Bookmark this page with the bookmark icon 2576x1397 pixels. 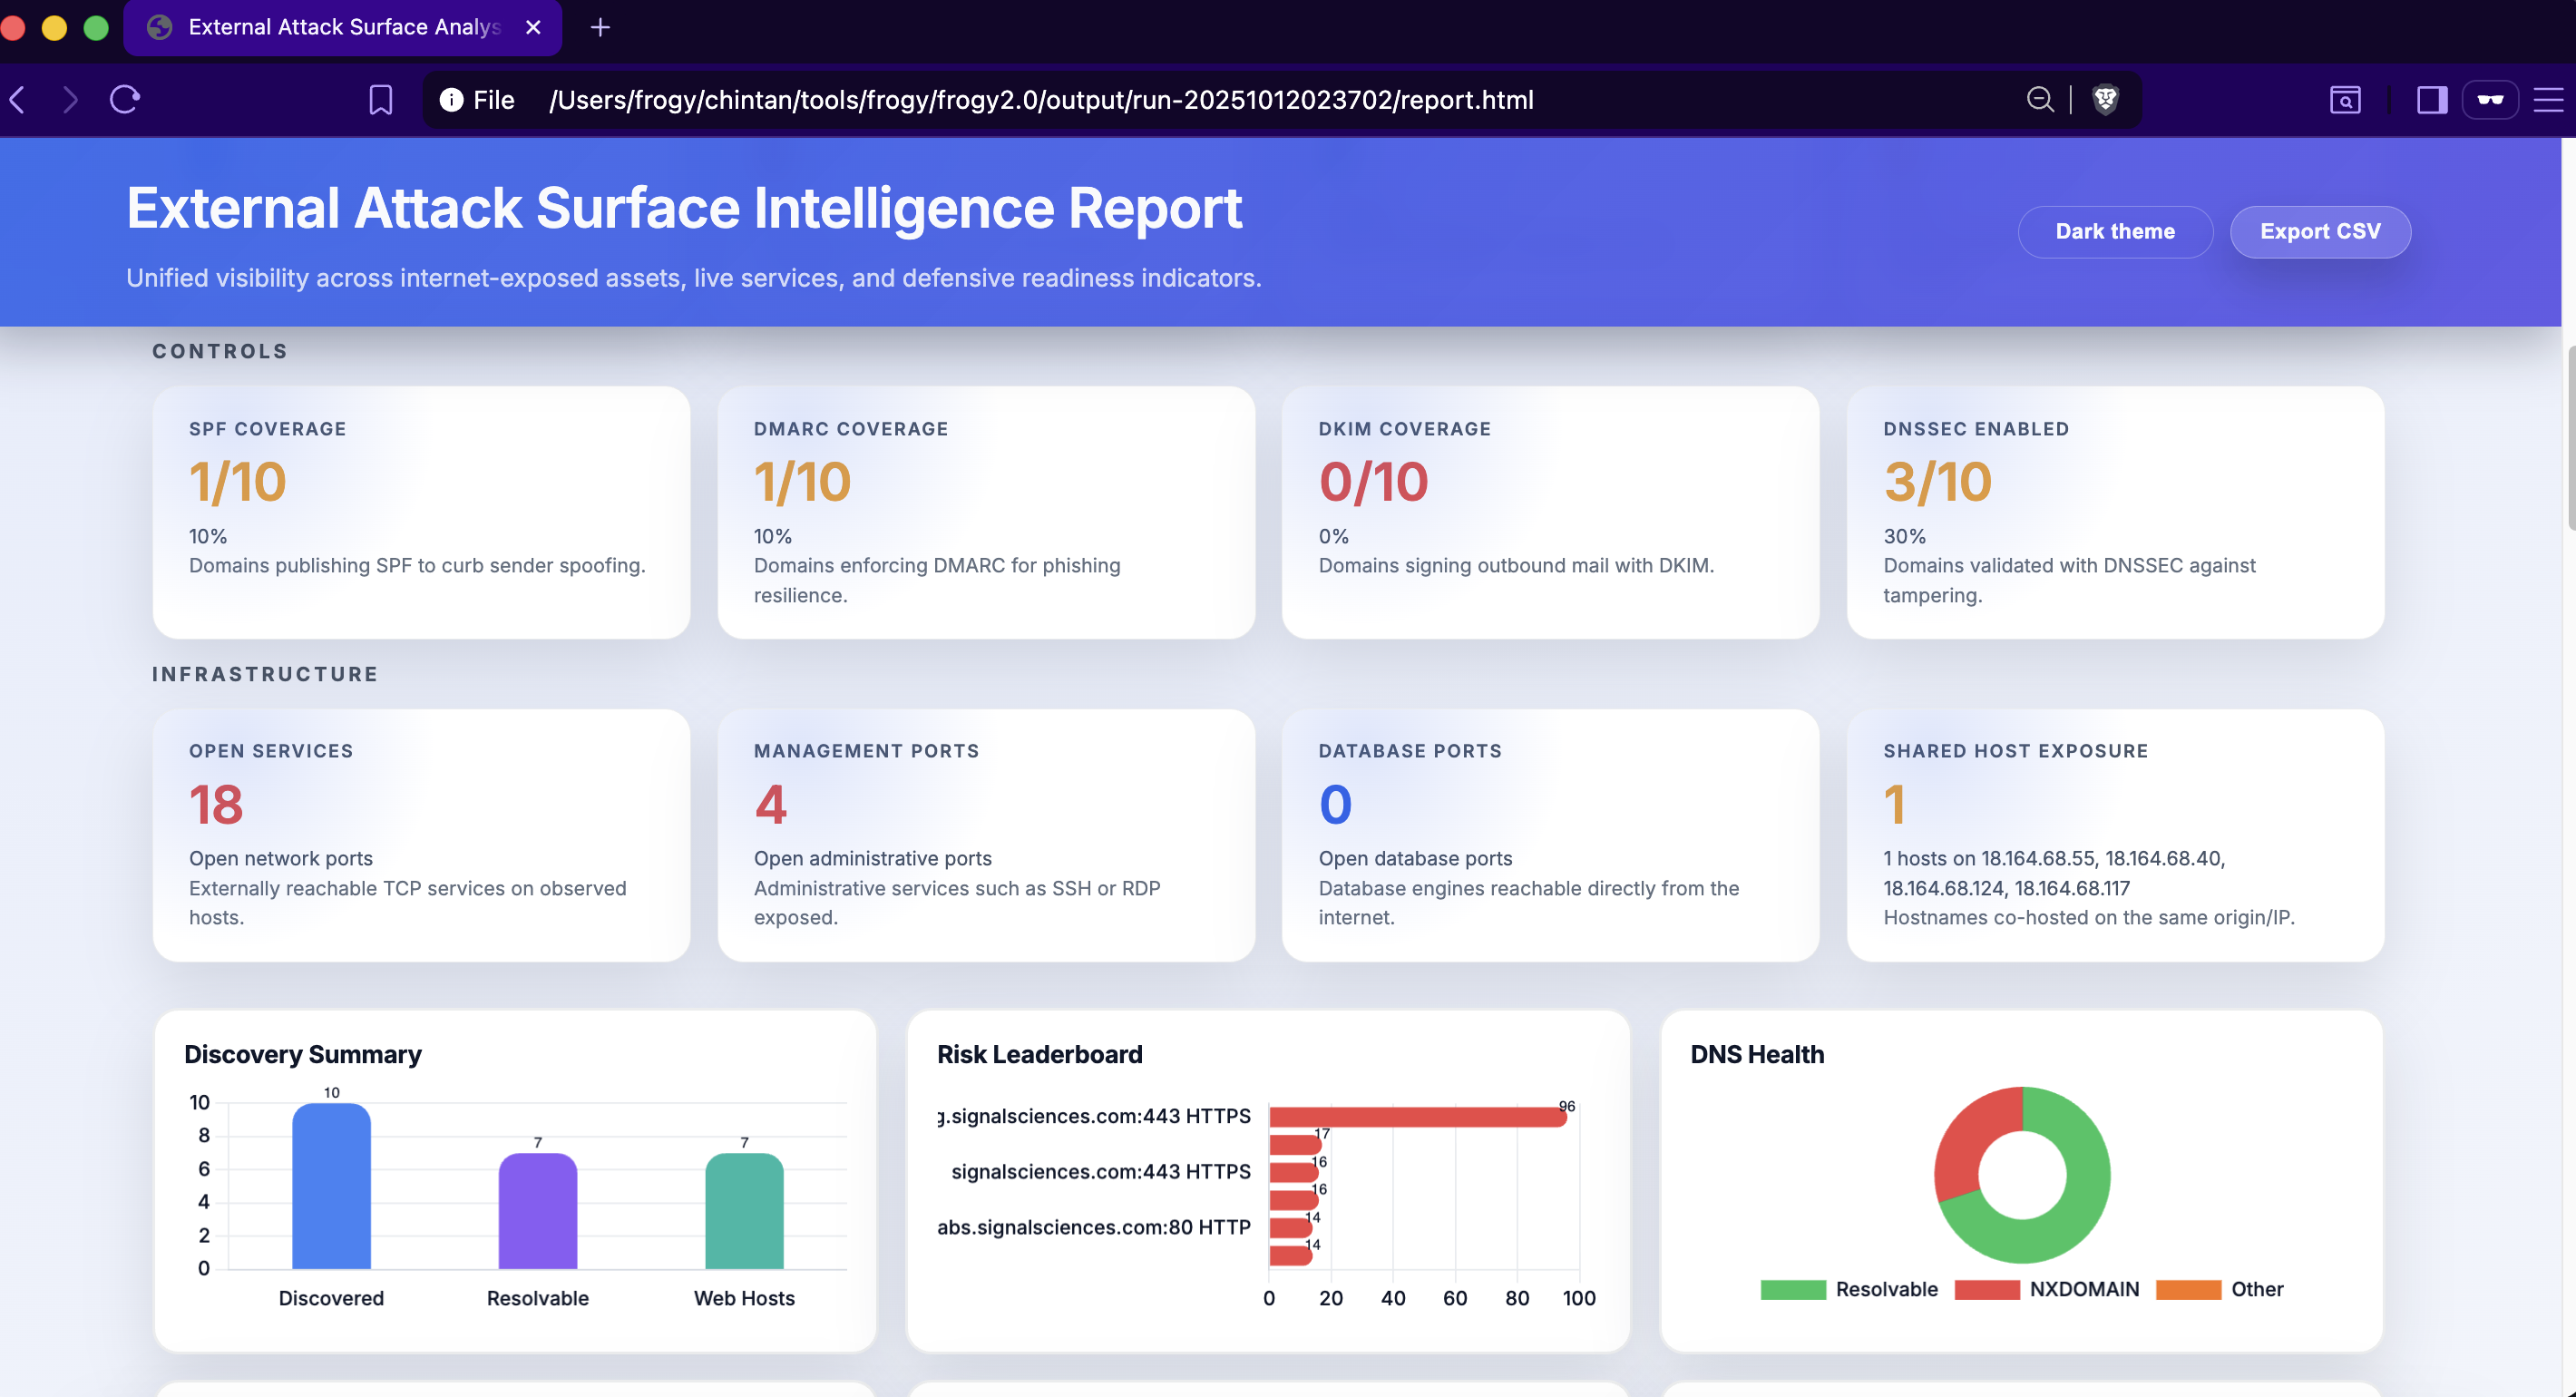tap(380, 100)
